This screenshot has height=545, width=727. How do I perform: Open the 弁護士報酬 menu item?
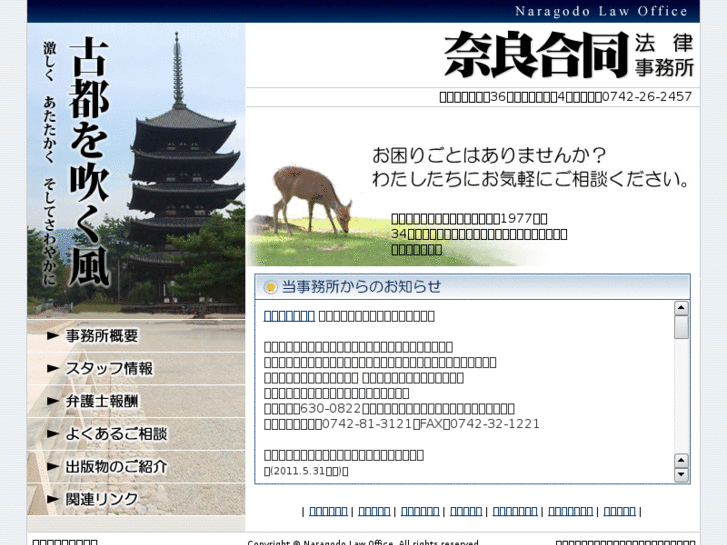tap(102, 401)
